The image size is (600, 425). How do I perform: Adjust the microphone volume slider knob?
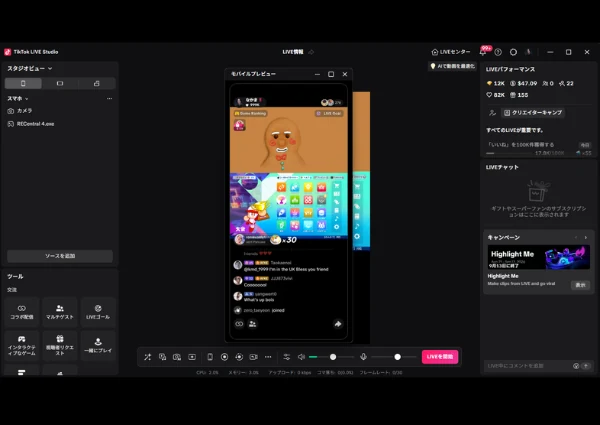(398, 357)
